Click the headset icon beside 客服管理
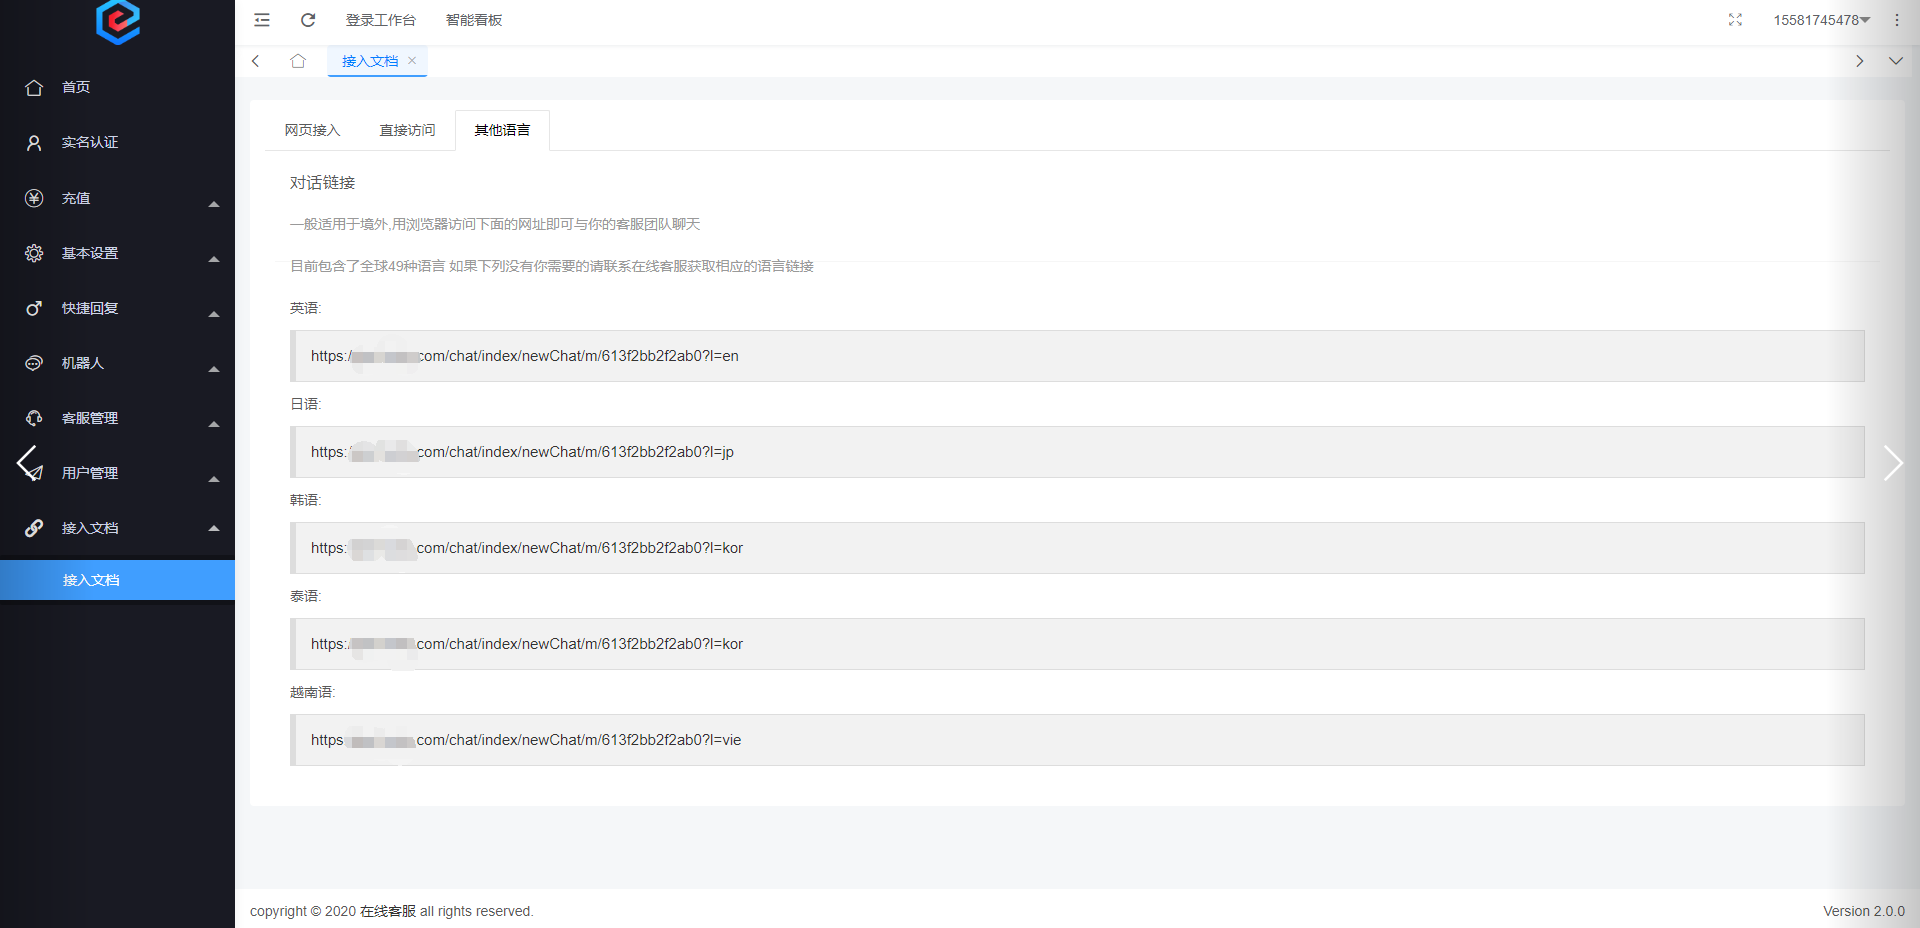The height and width of the screenshot is (928, 1920). pyautogui.click(x=34, y=418)
